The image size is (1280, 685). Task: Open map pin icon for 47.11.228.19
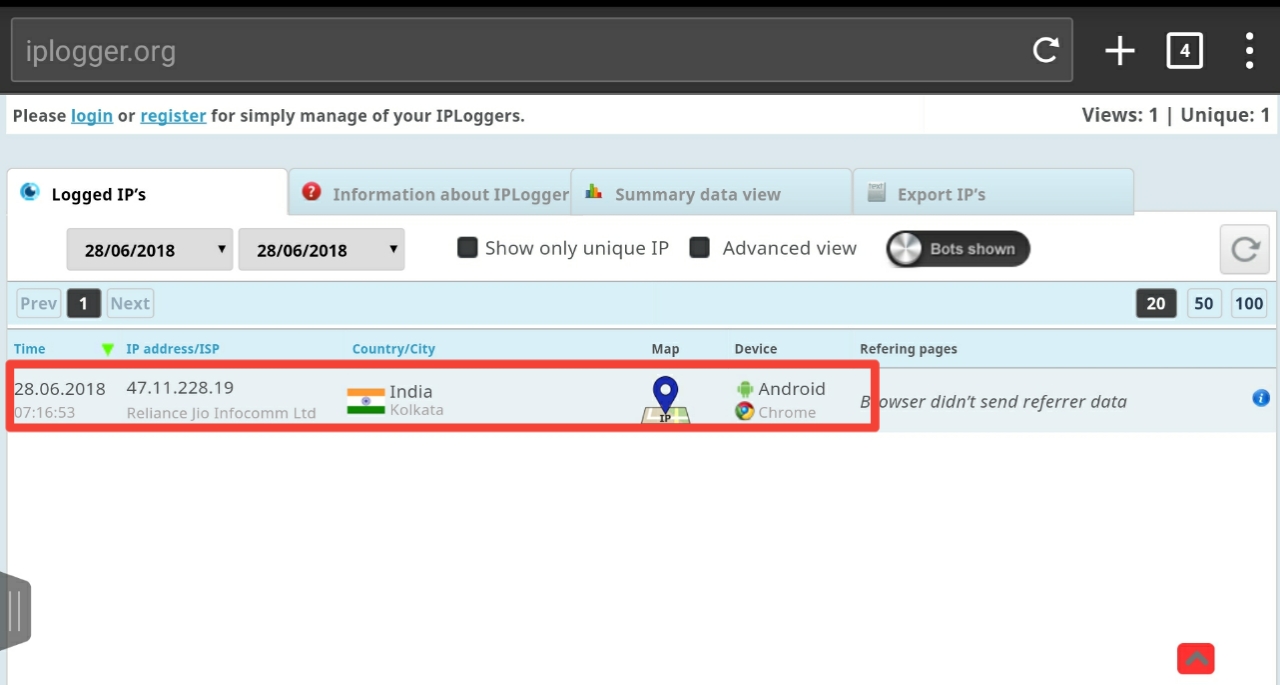pyautogui.click(x=665, y=401)
